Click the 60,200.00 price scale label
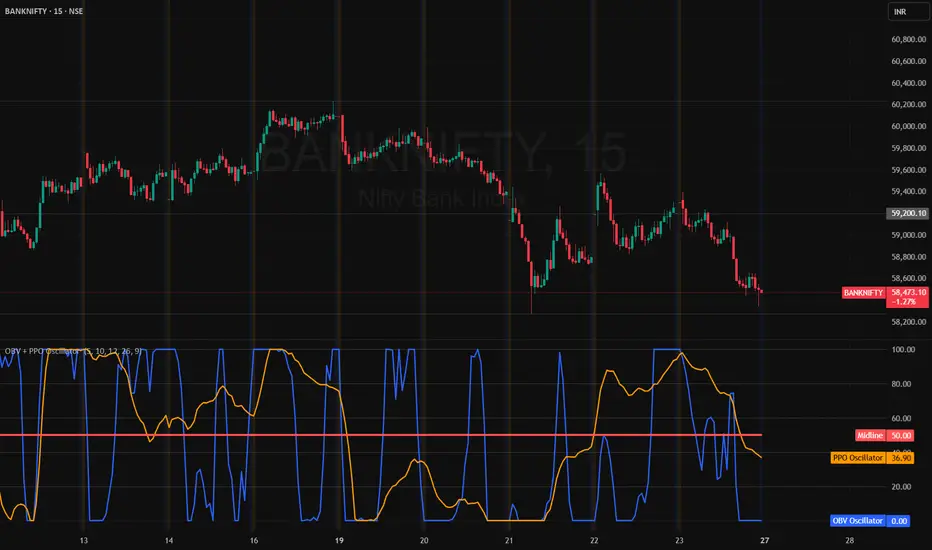 click(909, 104)
